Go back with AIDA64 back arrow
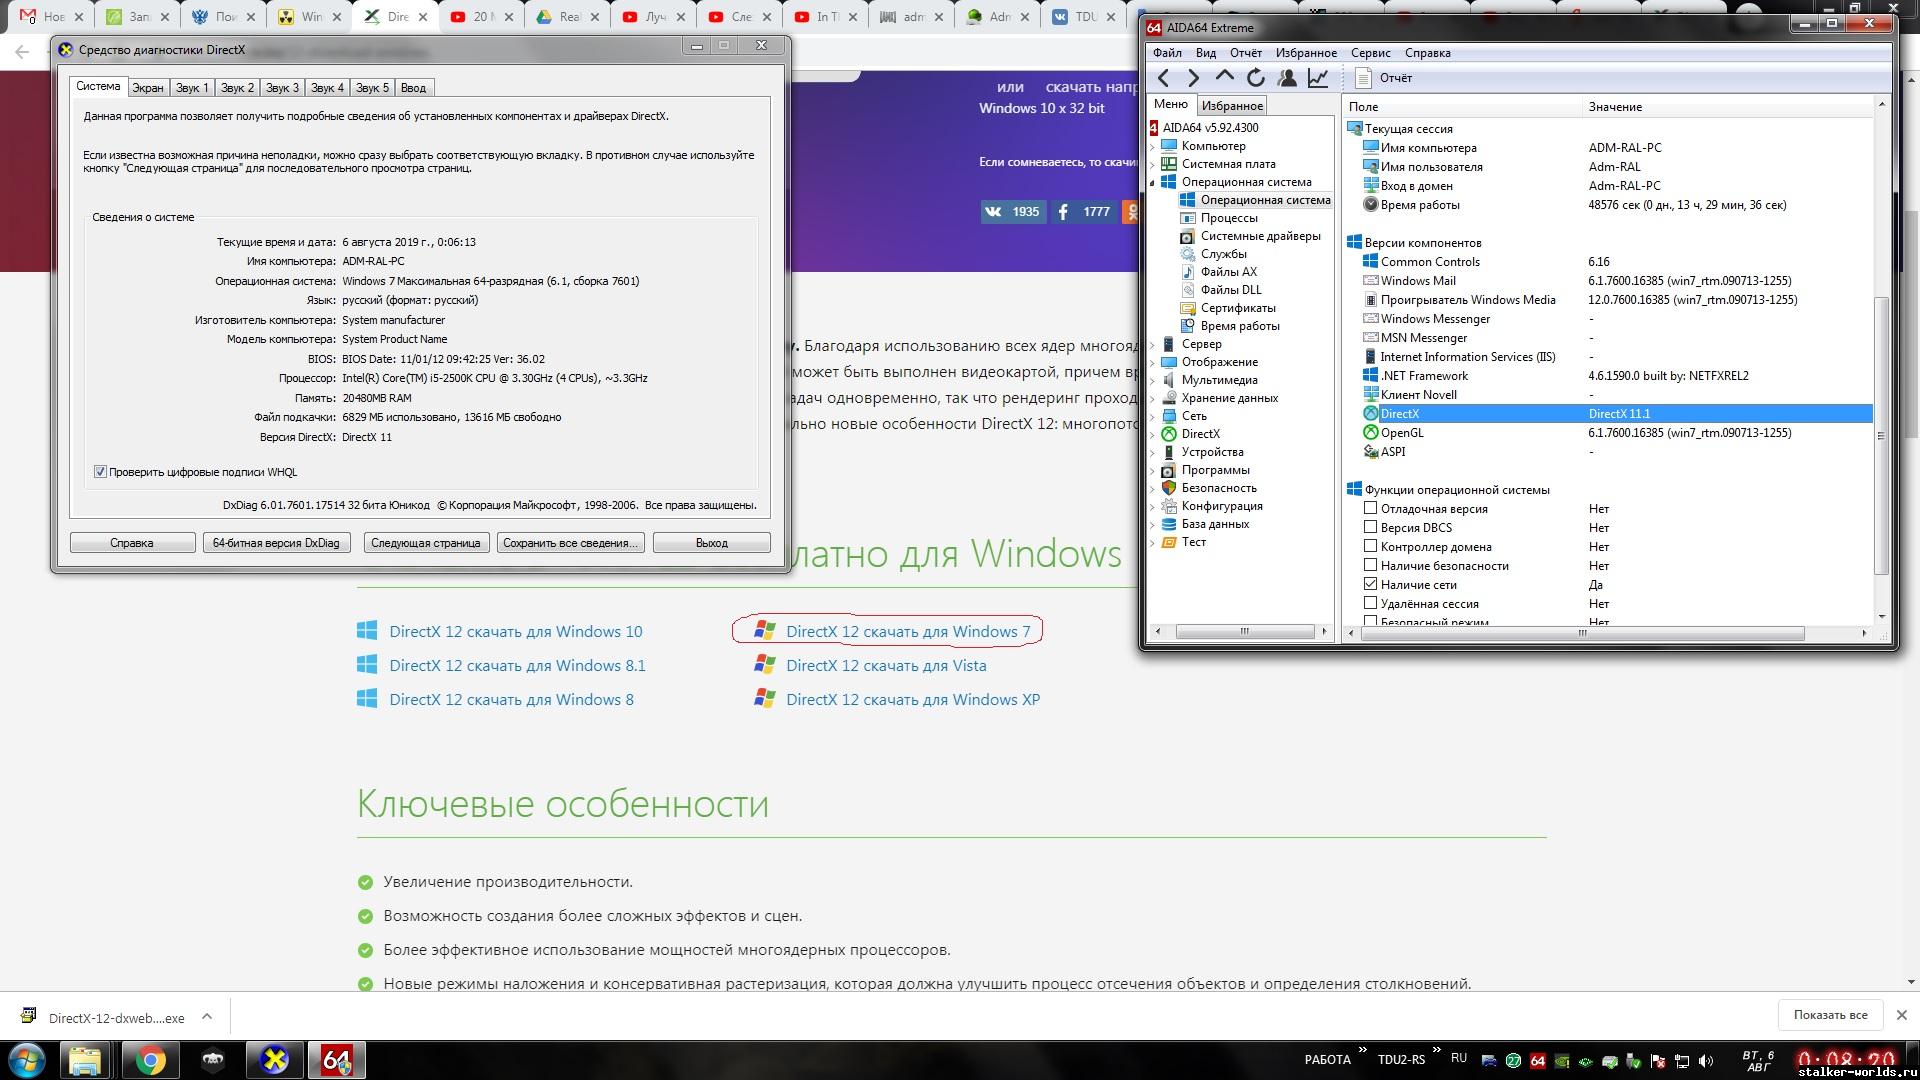The width and height of the screenshot is (1920, 1080). [x=1163, y=78]
